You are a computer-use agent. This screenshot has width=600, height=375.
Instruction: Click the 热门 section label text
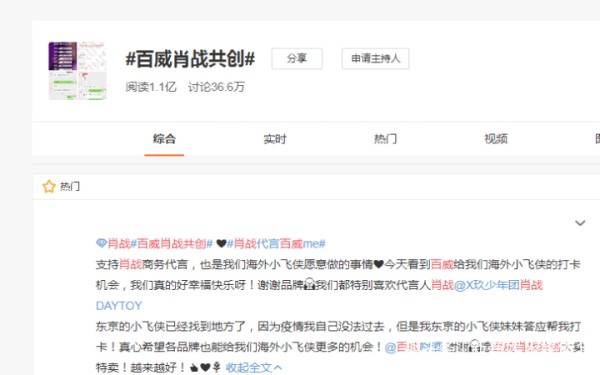70,187
